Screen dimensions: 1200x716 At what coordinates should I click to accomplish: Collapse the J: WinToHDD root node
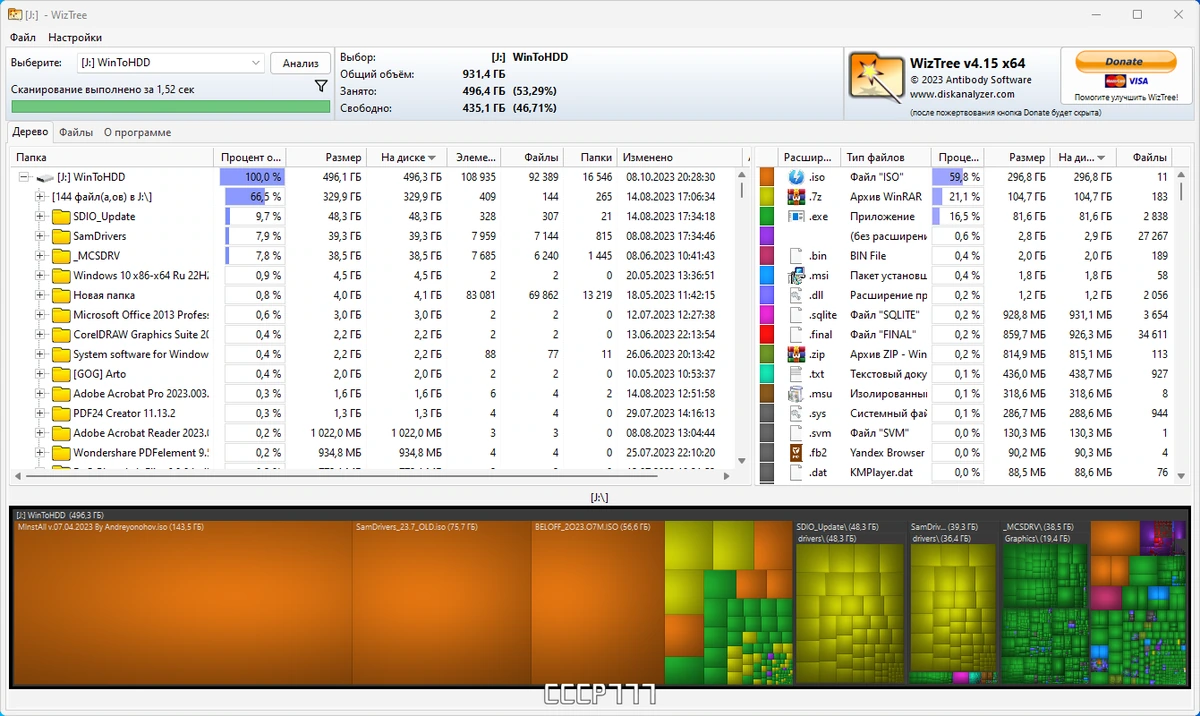pos(24,177)
